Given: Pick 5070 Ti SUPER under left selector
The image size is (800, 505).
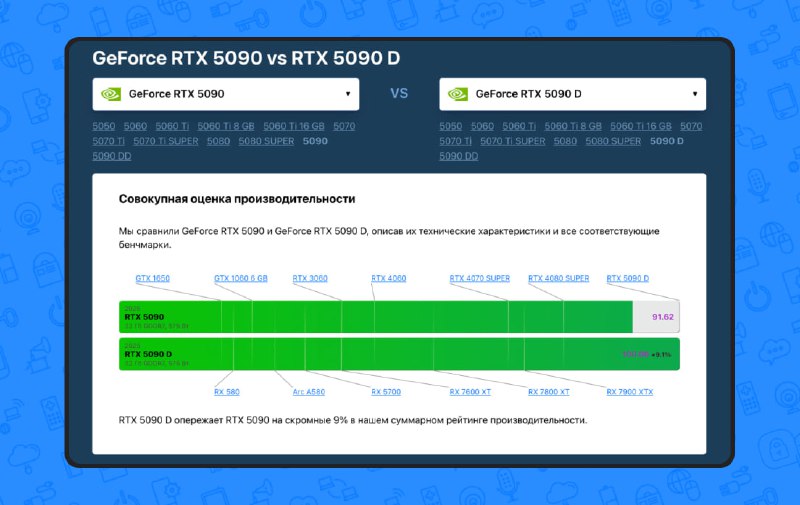Looking at the screenshot, I should tap(166, 141).
